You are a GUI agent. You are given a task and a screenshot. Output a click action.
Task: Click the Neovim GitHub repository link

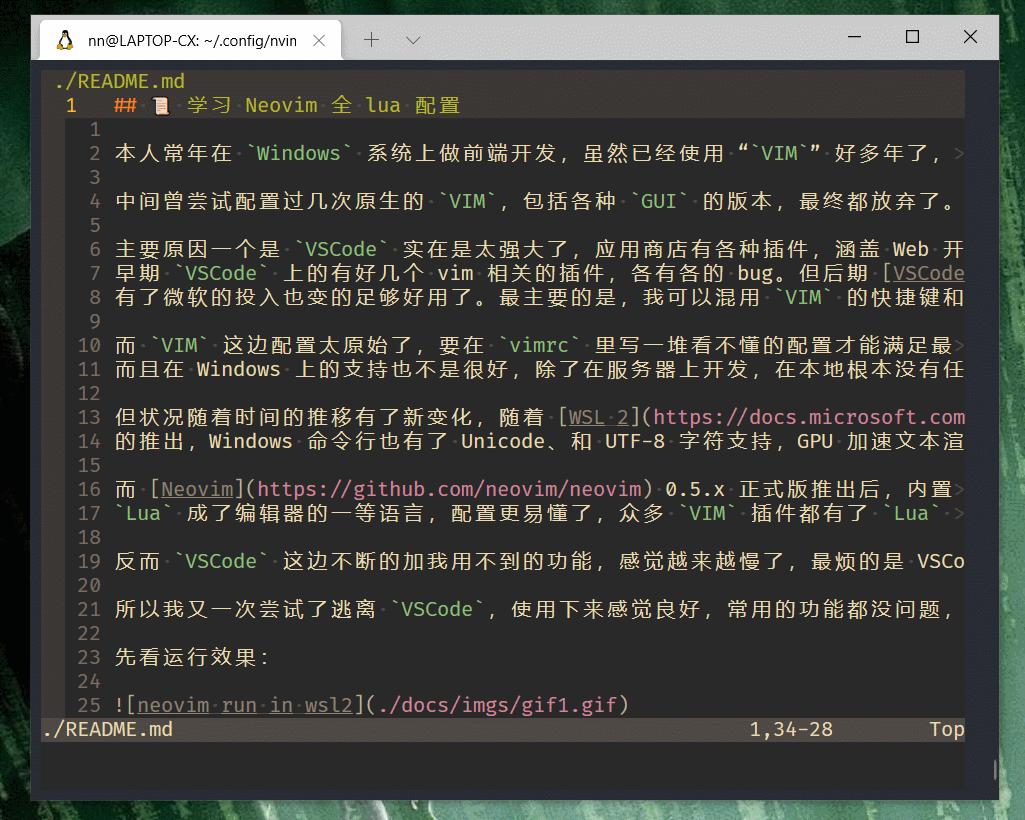tap(196, 489)
